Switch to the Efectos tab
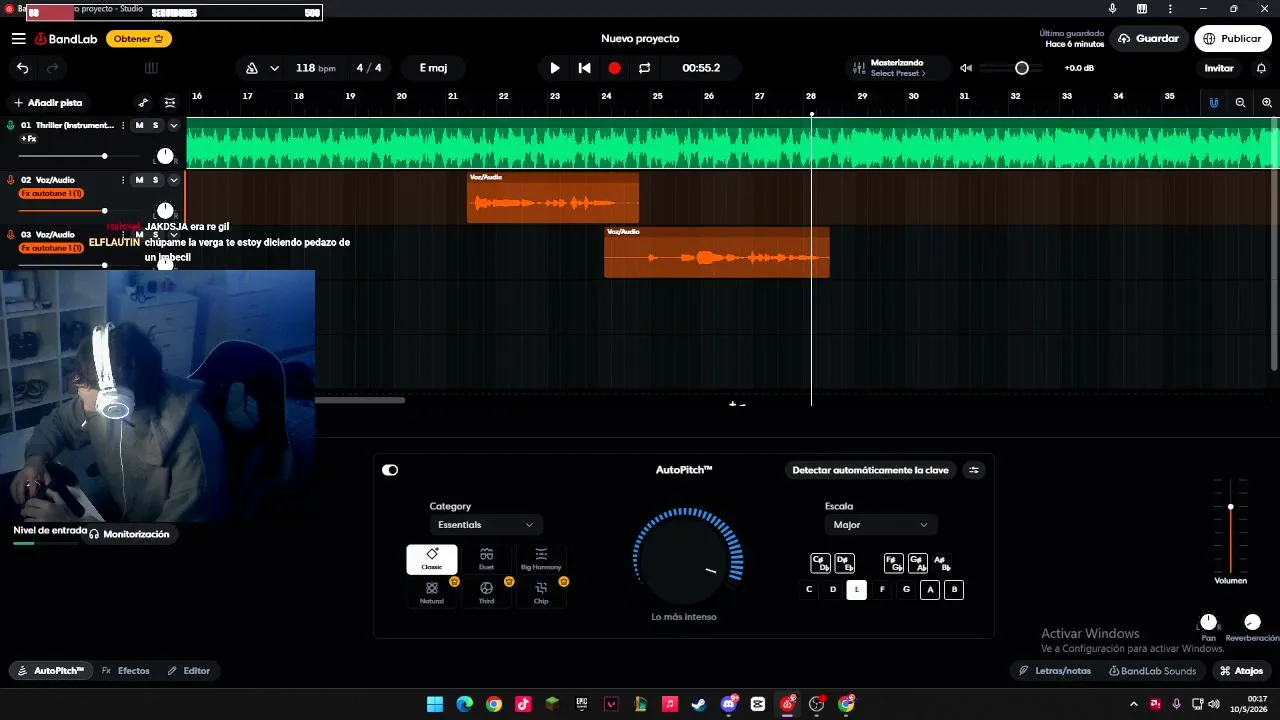This screenshot has height=720, width=1280. pyautogui.click(x=126, y=671)
